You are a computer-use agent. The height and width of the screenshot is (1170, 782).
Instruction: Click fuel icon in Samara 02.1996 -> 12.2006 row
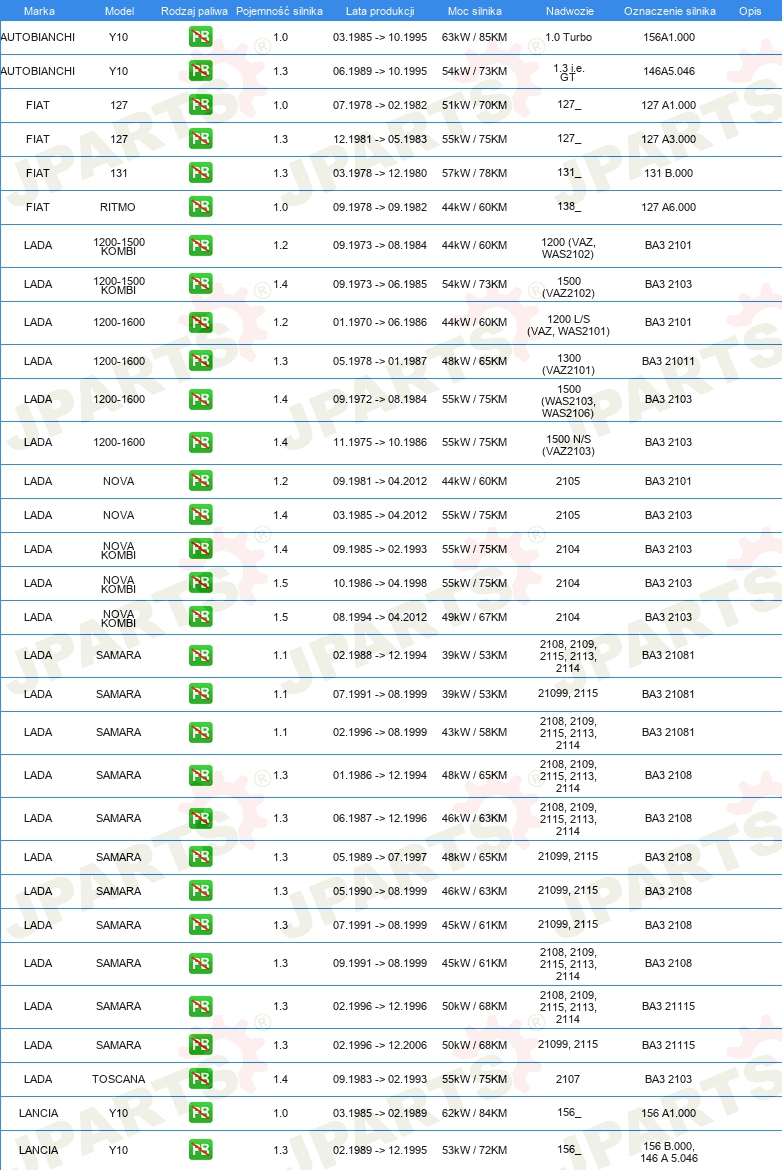(x=201, y=1045)
